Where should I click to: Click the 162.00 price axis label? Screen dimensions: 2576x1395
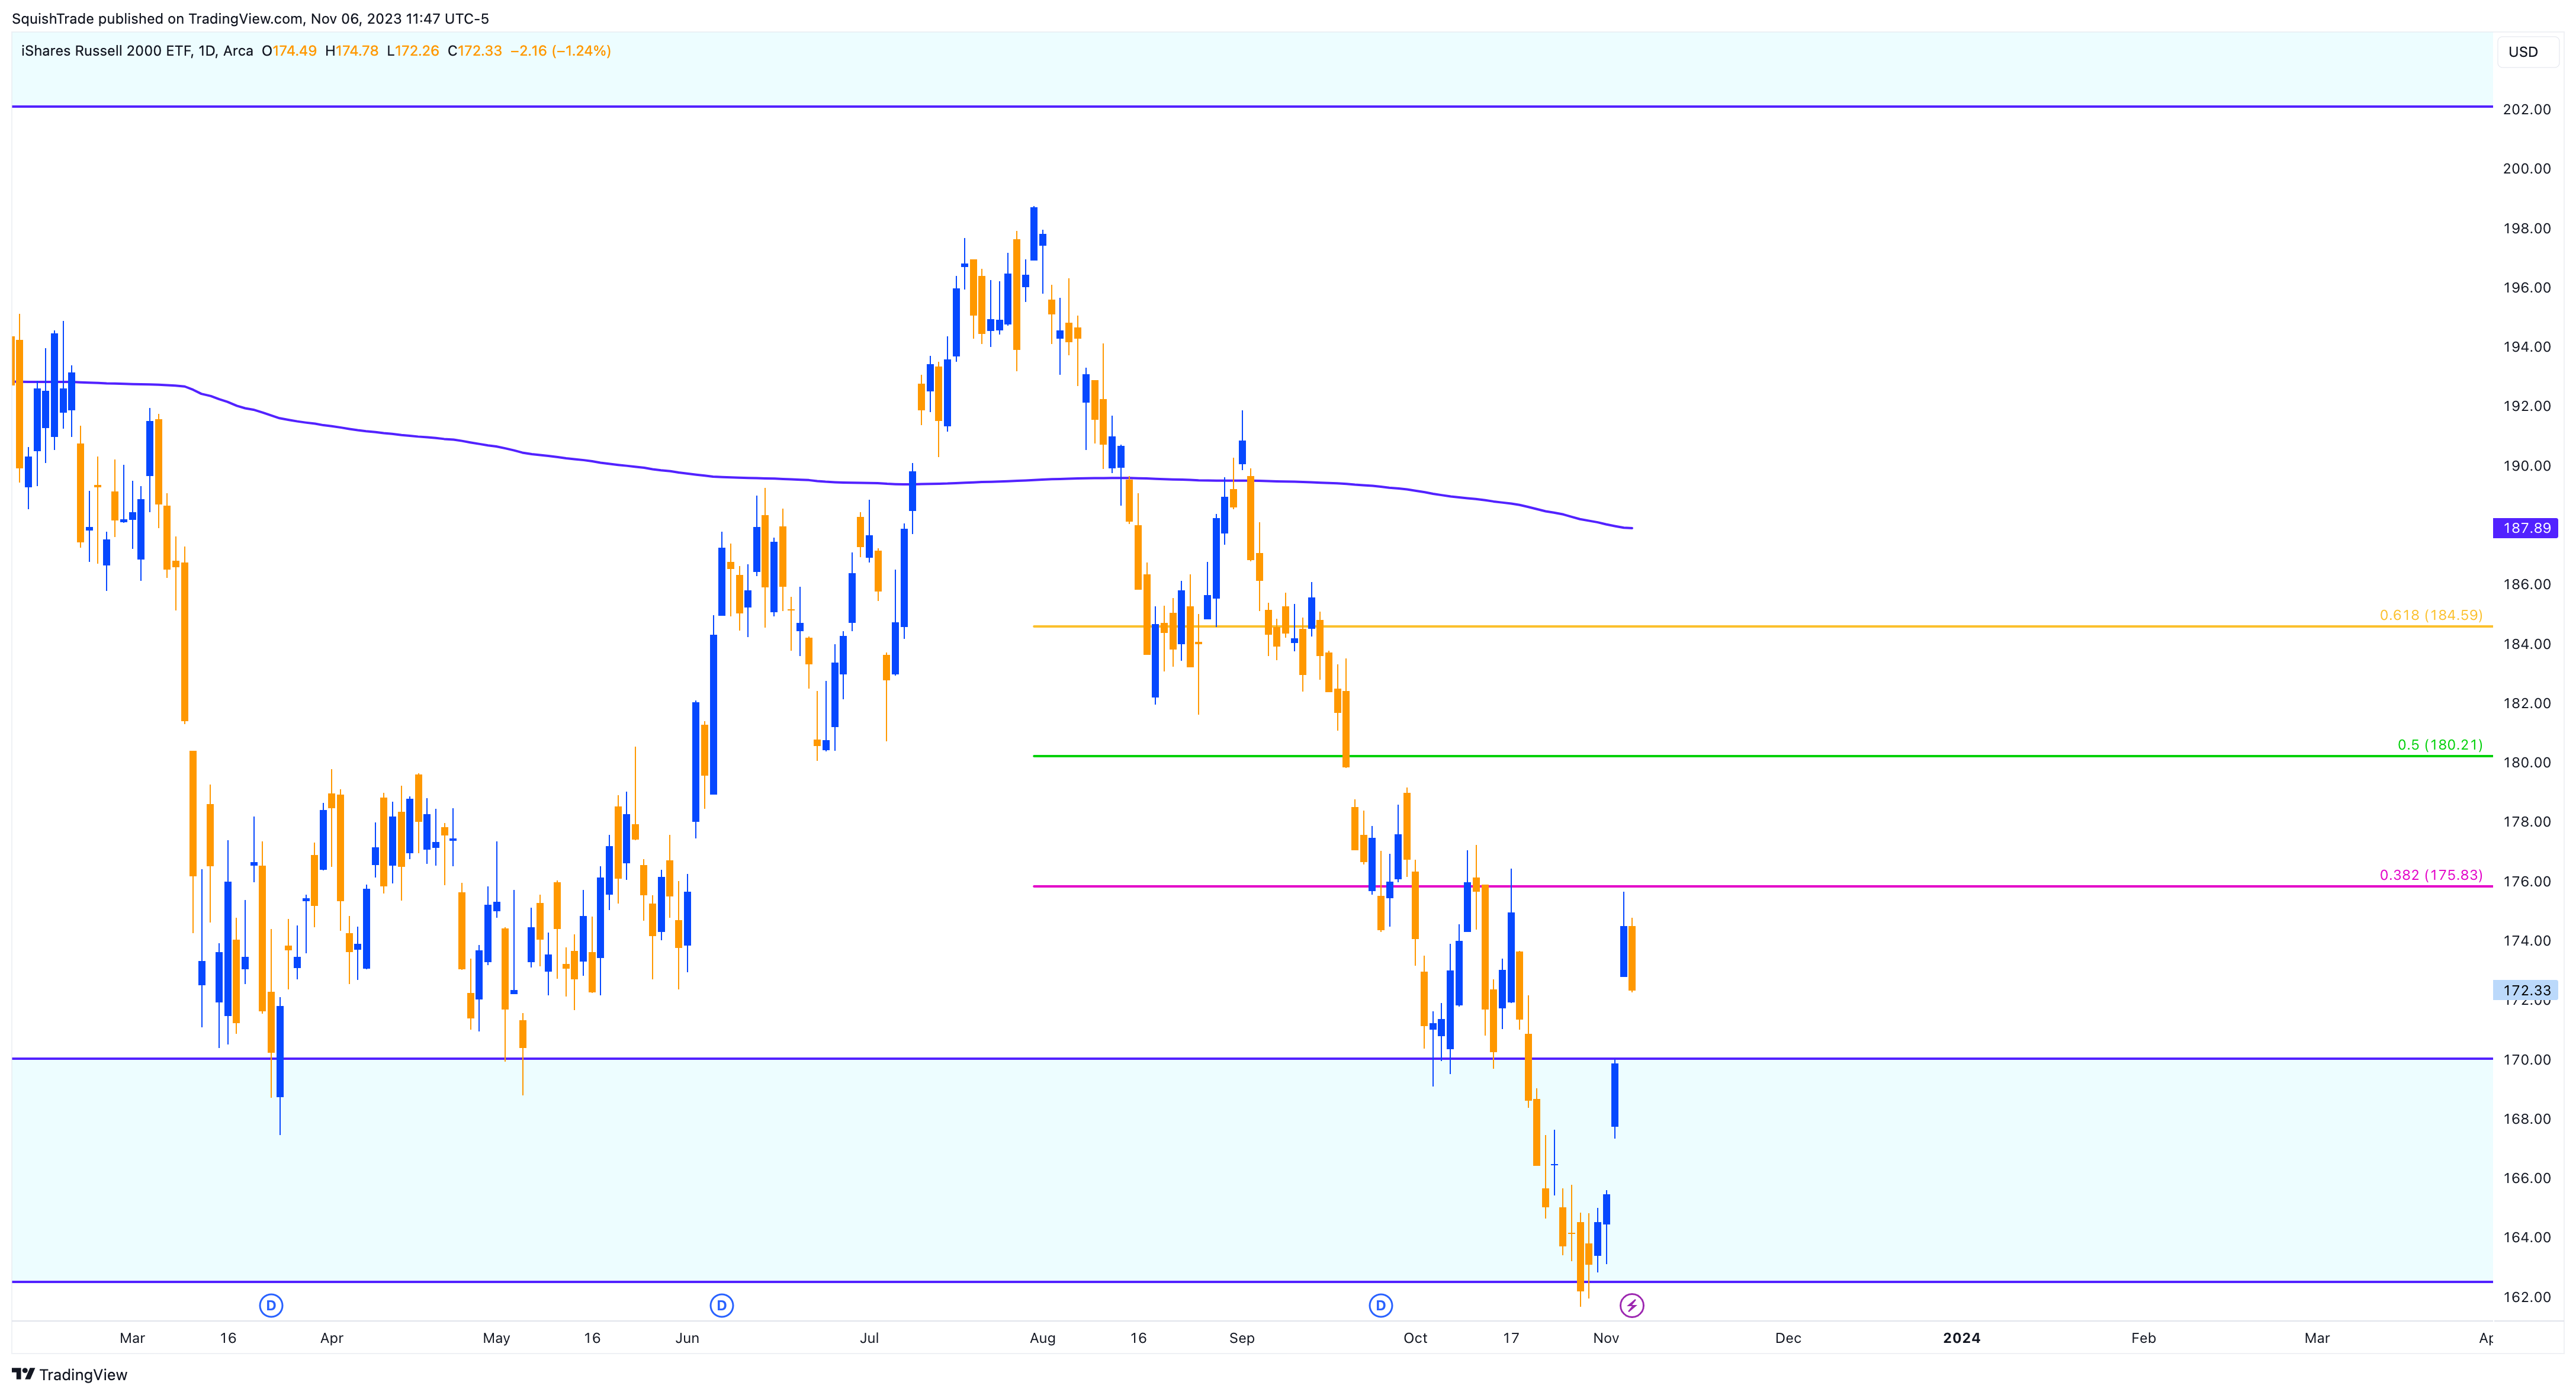tap(2526, 1297)
